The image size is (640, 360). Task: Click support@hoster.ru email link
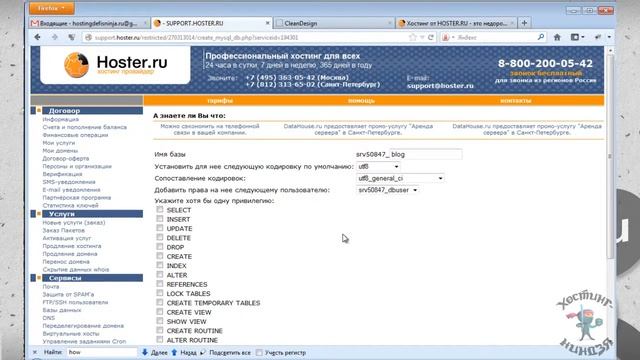440,86
